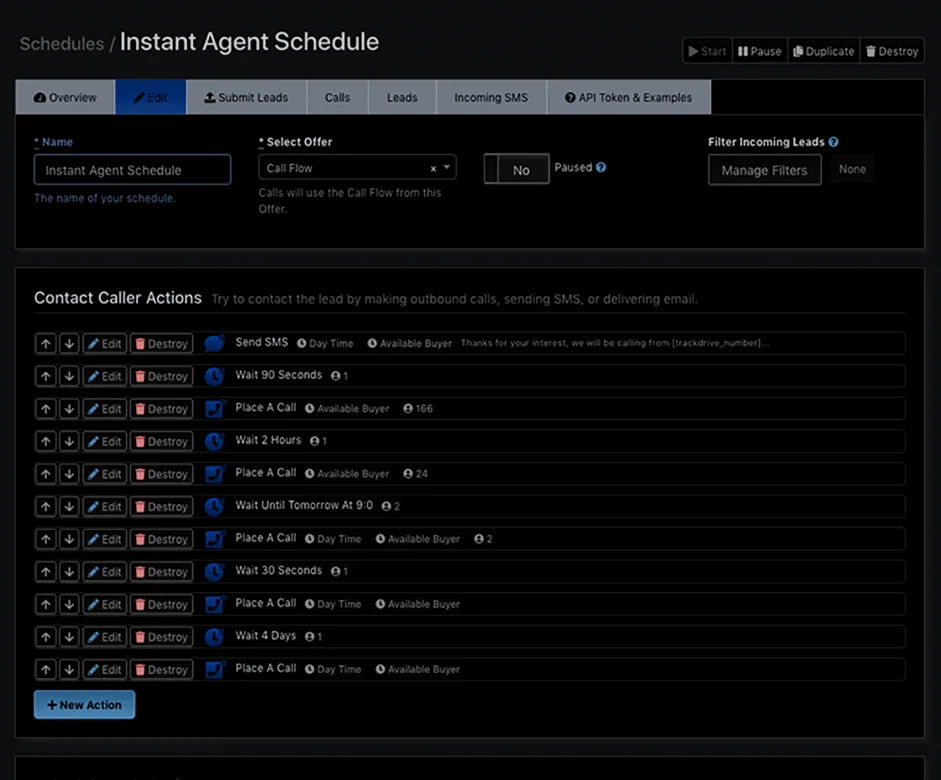Move Wait 4 Days action up
Viewport: 941px width, 780px height.
coord(46,637)
